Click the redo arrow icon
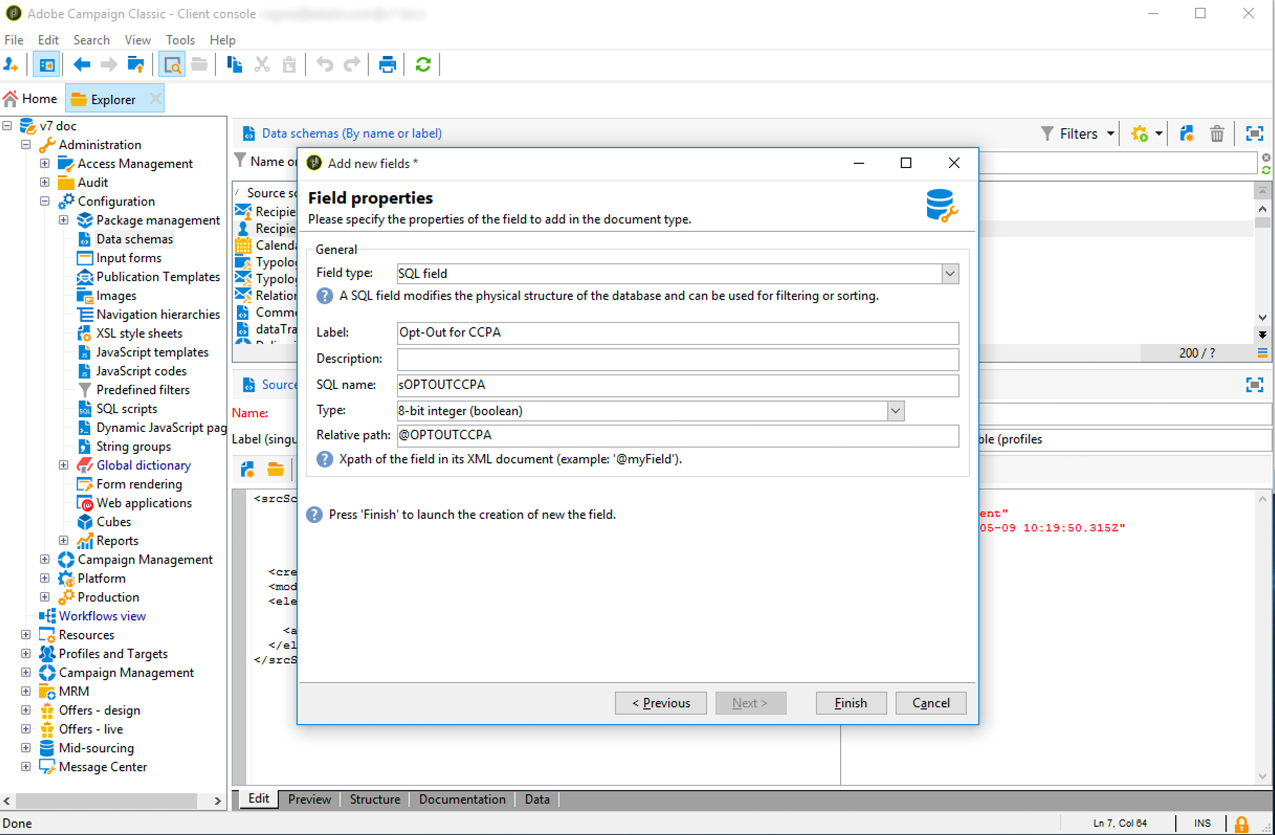This screenshot has height=835, width=1275. [352, 65]
